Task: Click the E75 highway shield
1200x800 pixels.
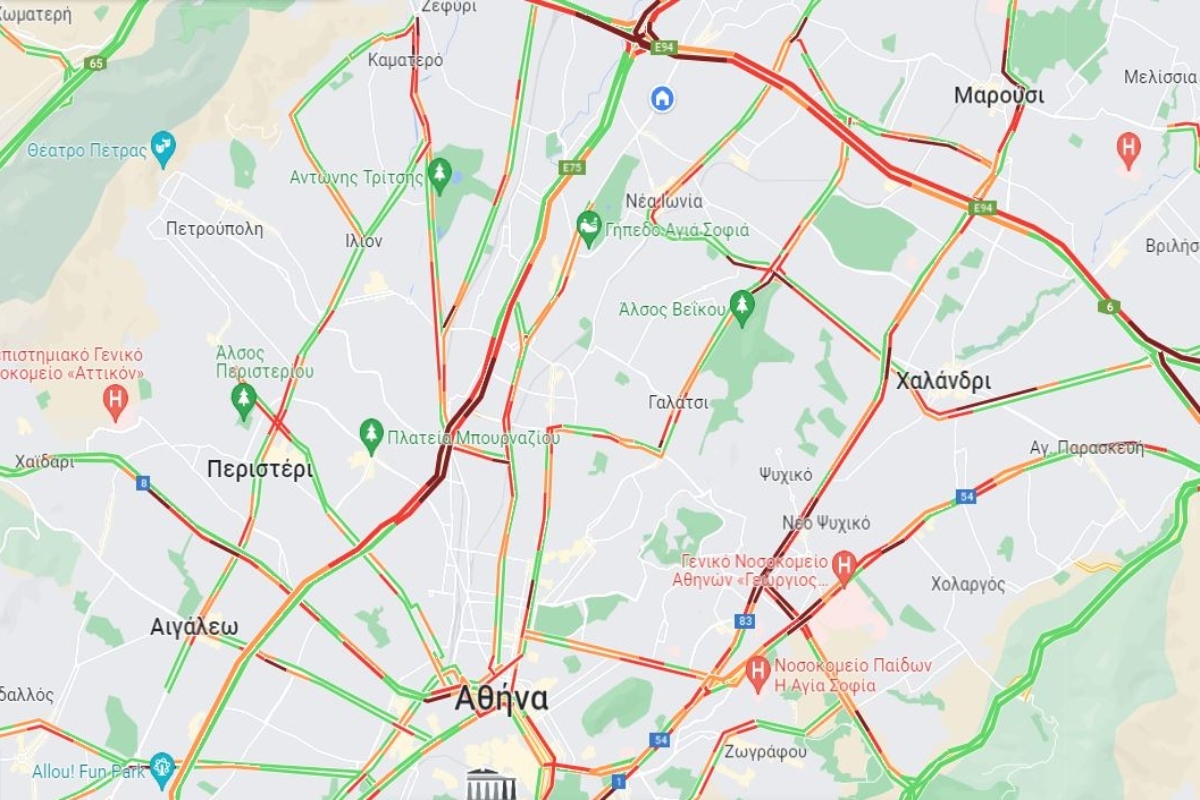Action: (x=572, y=168)
